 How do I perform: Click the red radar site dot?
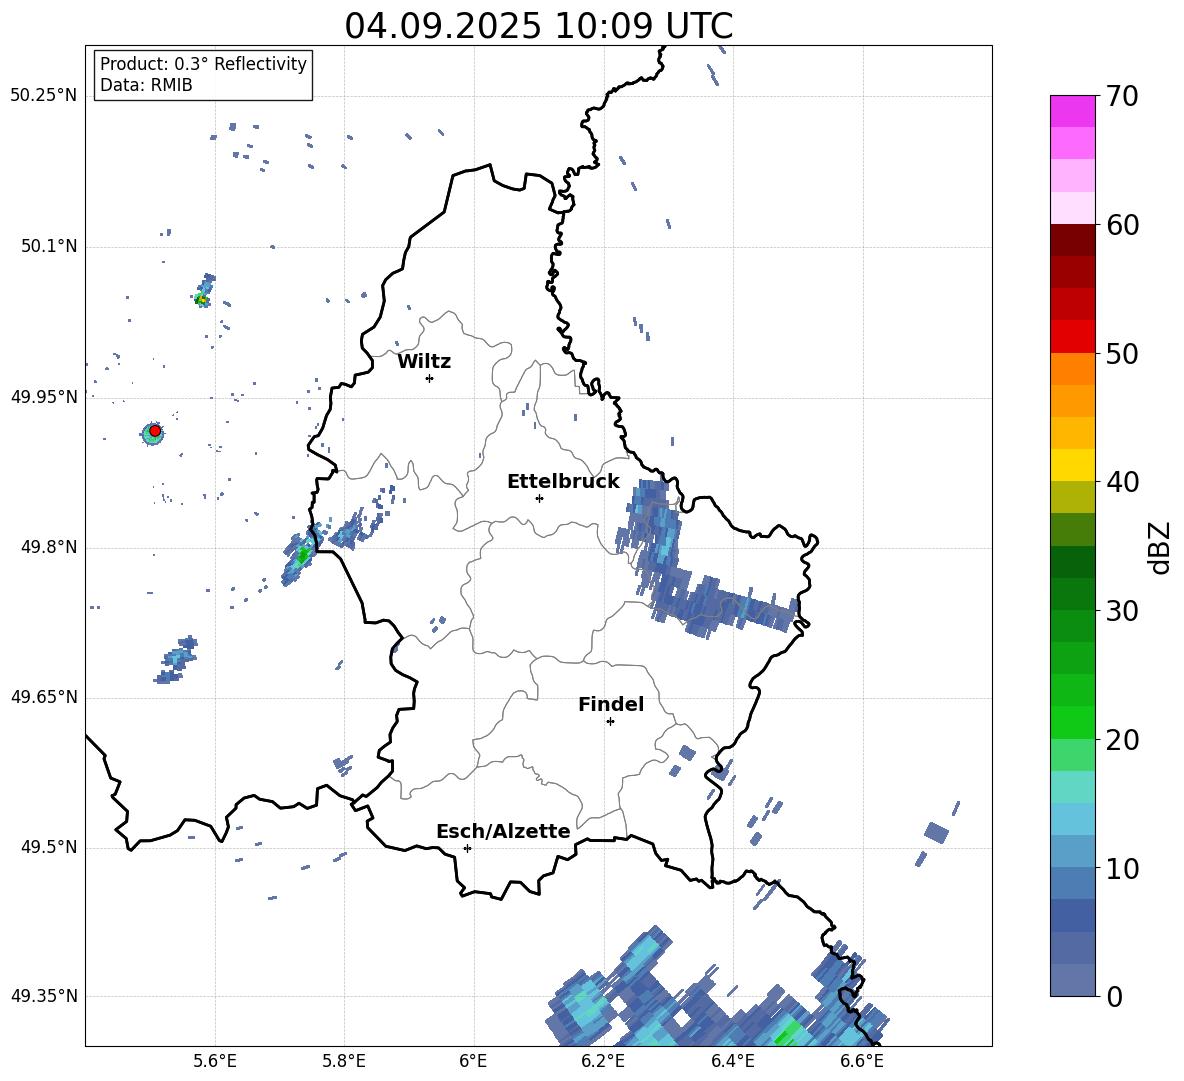(155, 430)
